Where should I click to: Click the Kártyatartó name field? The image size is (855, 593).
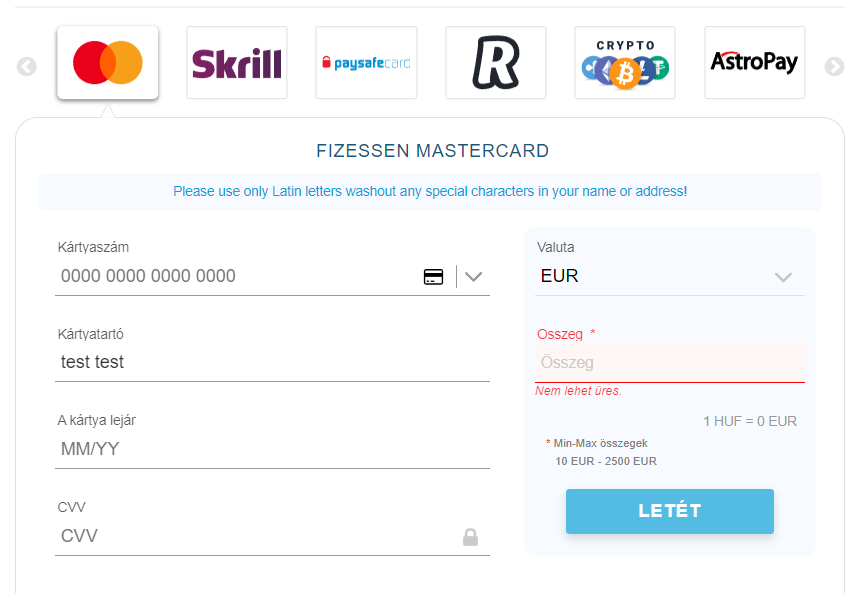[x=273, y=362]
